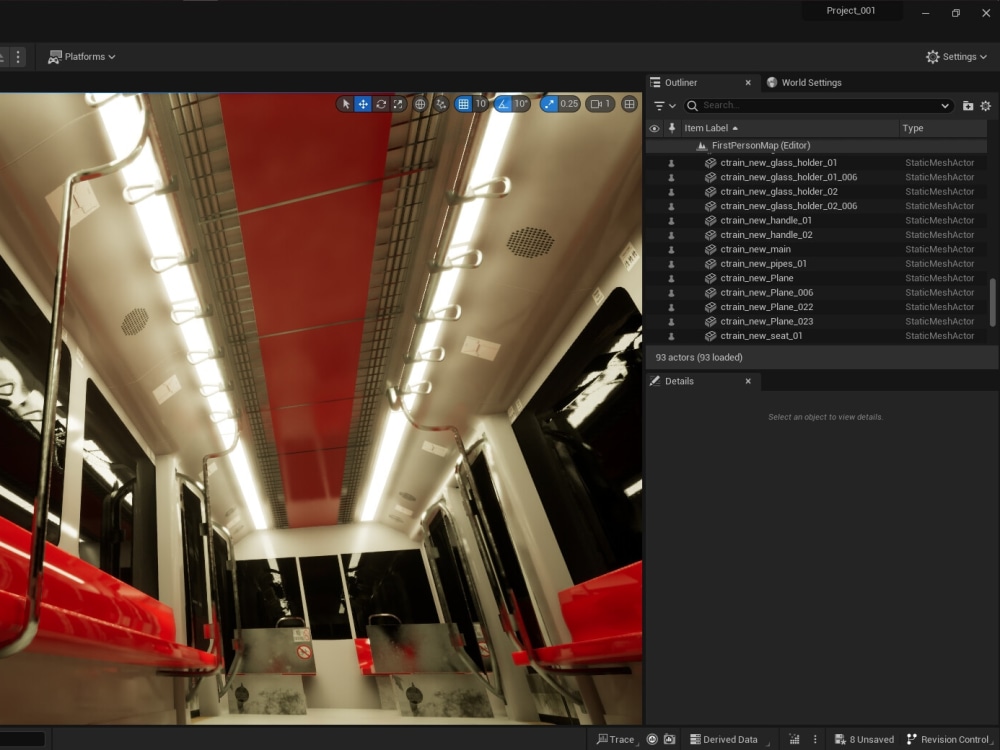Click the trace recording toggle icon
The height and width of the screenshot is (750, 1000).
652,739
